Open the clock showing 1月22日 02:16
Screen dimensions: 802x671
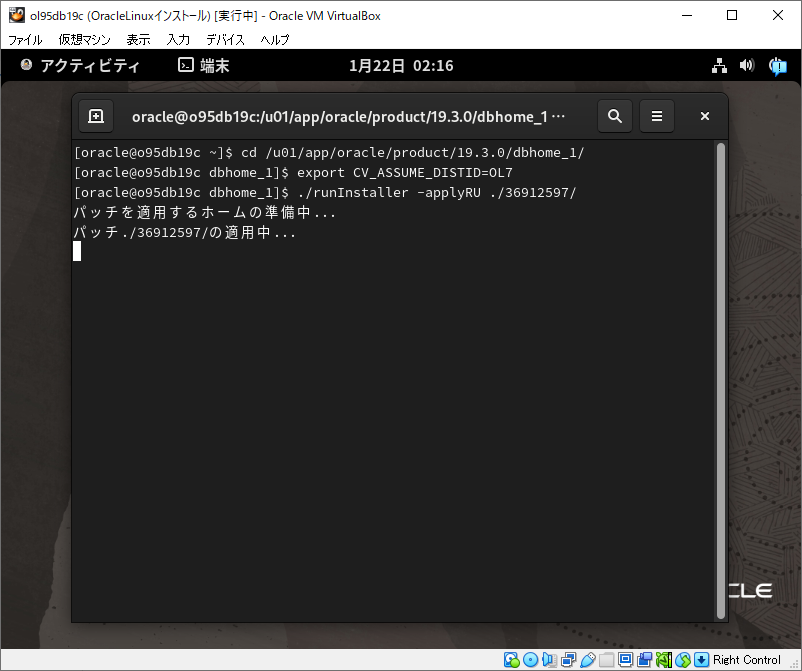click(401, 65)
